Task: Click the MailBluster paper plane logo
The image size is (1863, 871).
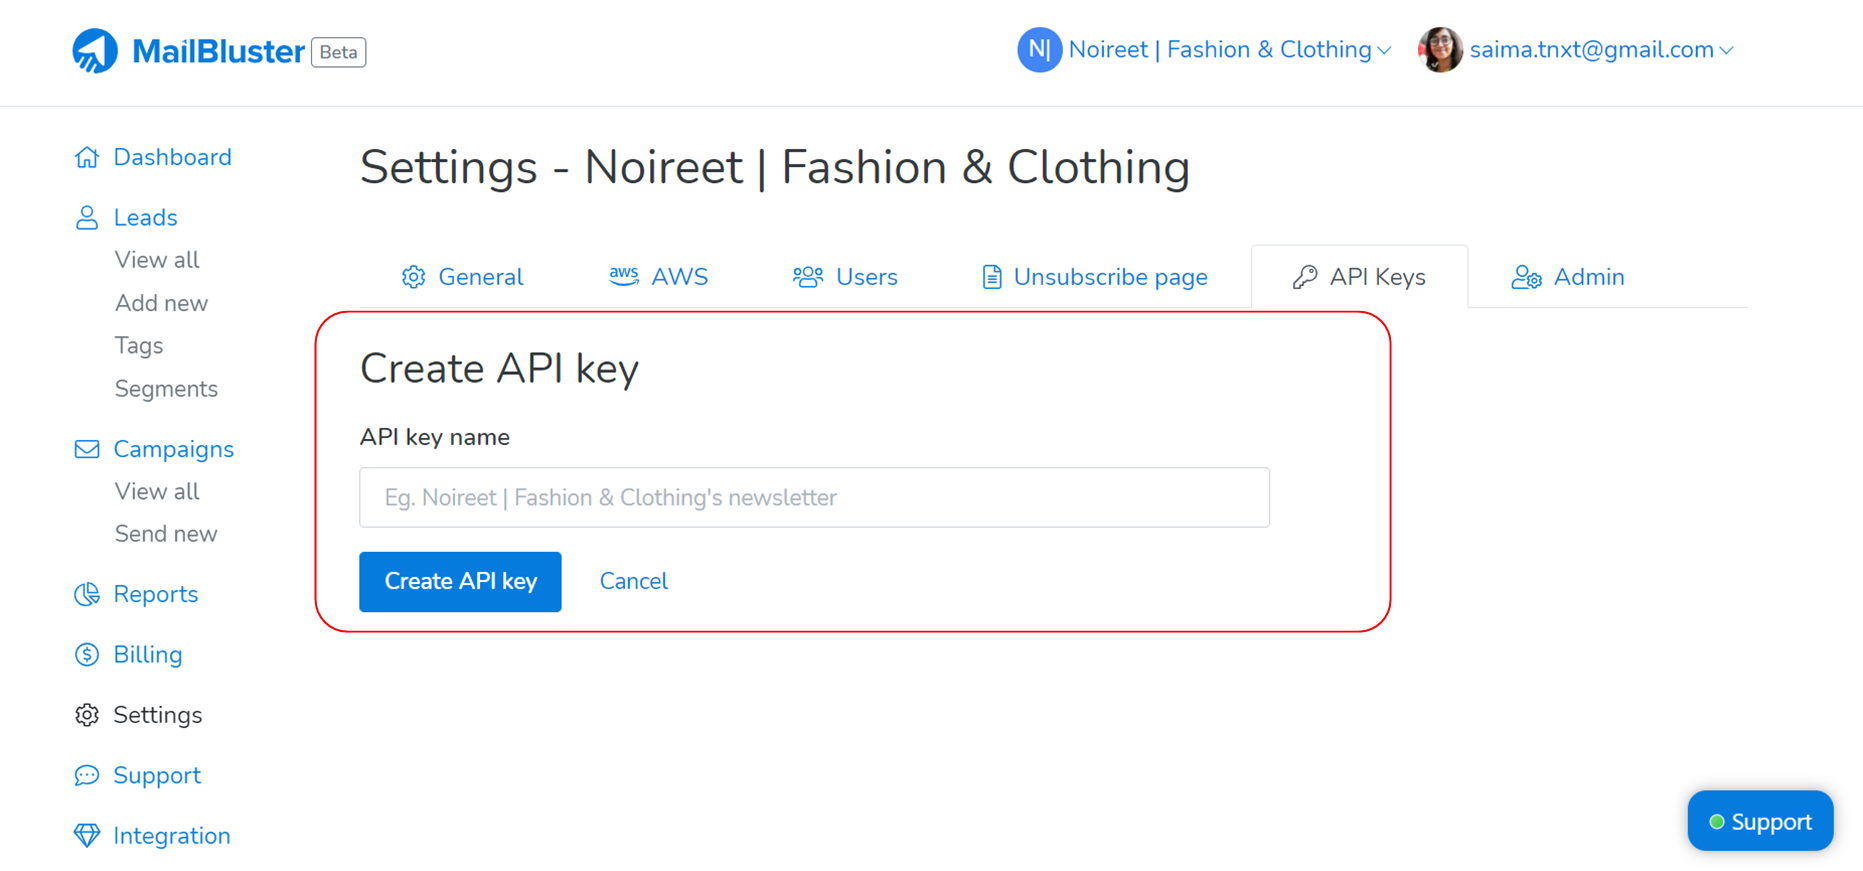Action: tap(95, 51)
